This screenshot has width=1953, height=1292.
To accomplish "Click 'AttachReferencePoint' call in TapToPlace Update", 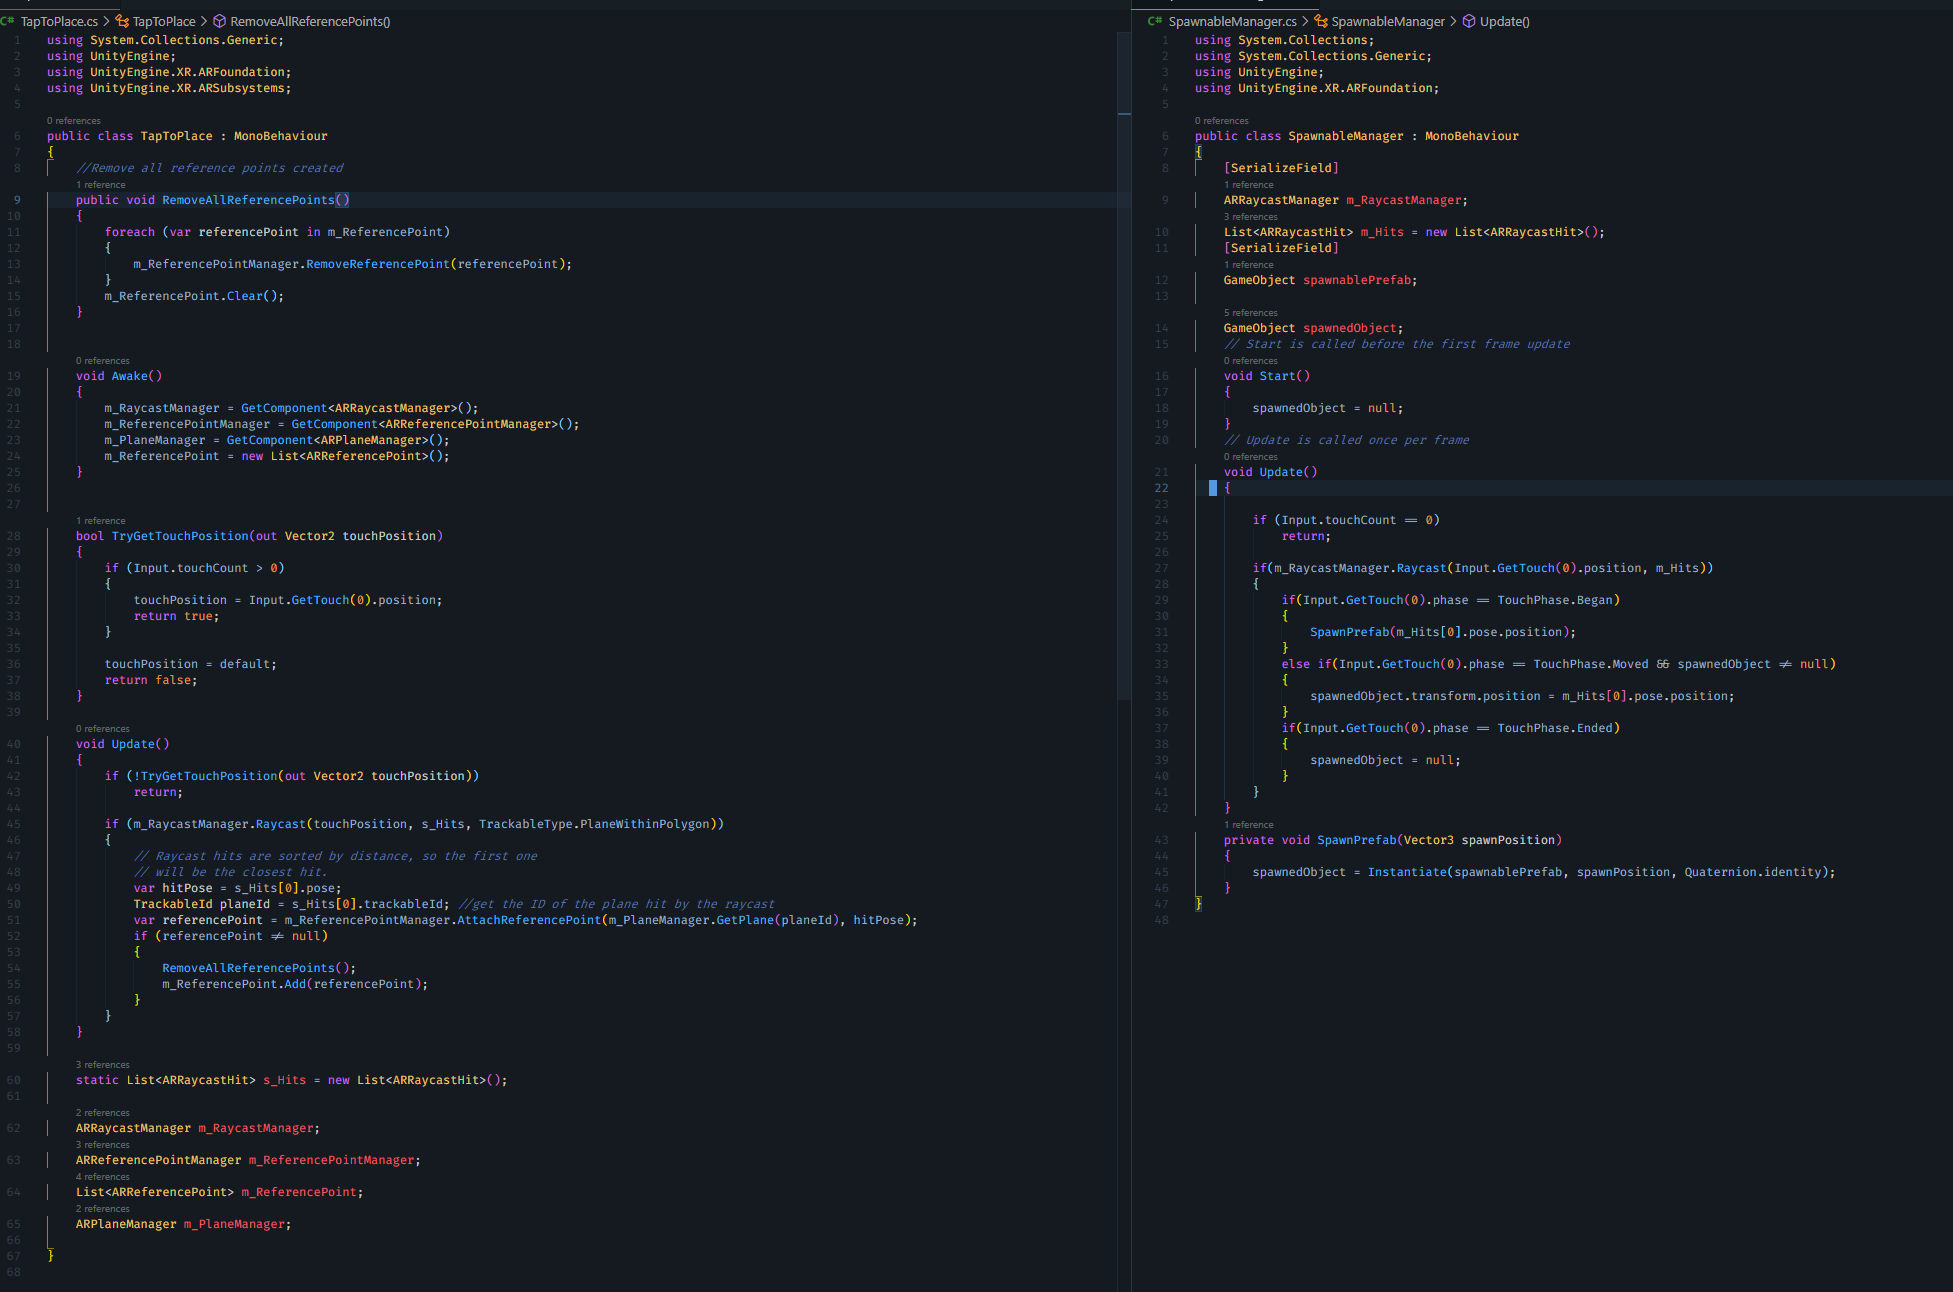I will tap(529, 920).
